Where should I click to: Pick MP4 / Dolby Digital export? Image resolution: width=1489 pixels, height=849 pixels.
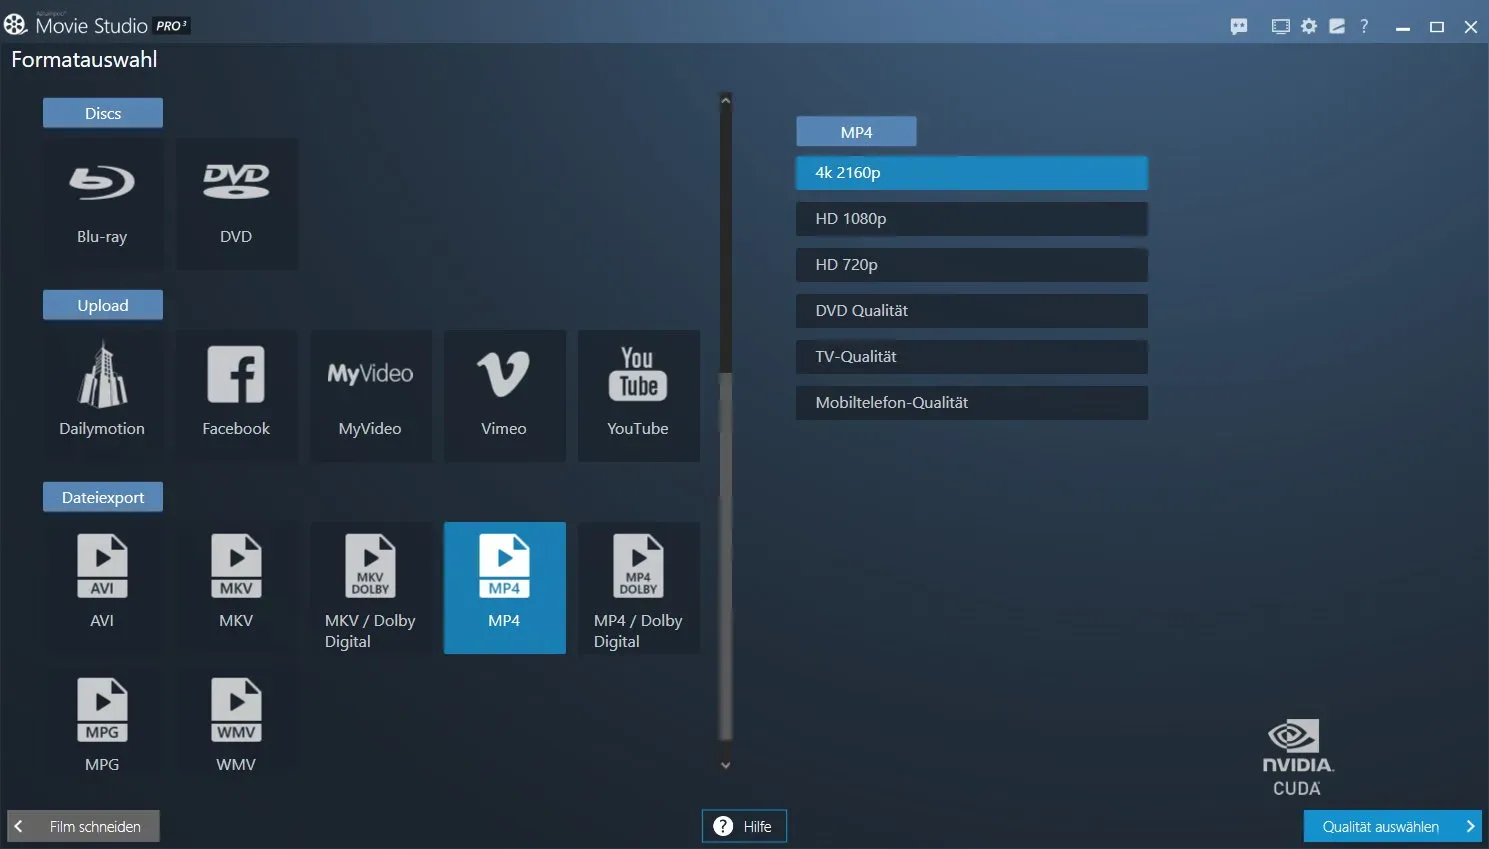tap(638, 587)
